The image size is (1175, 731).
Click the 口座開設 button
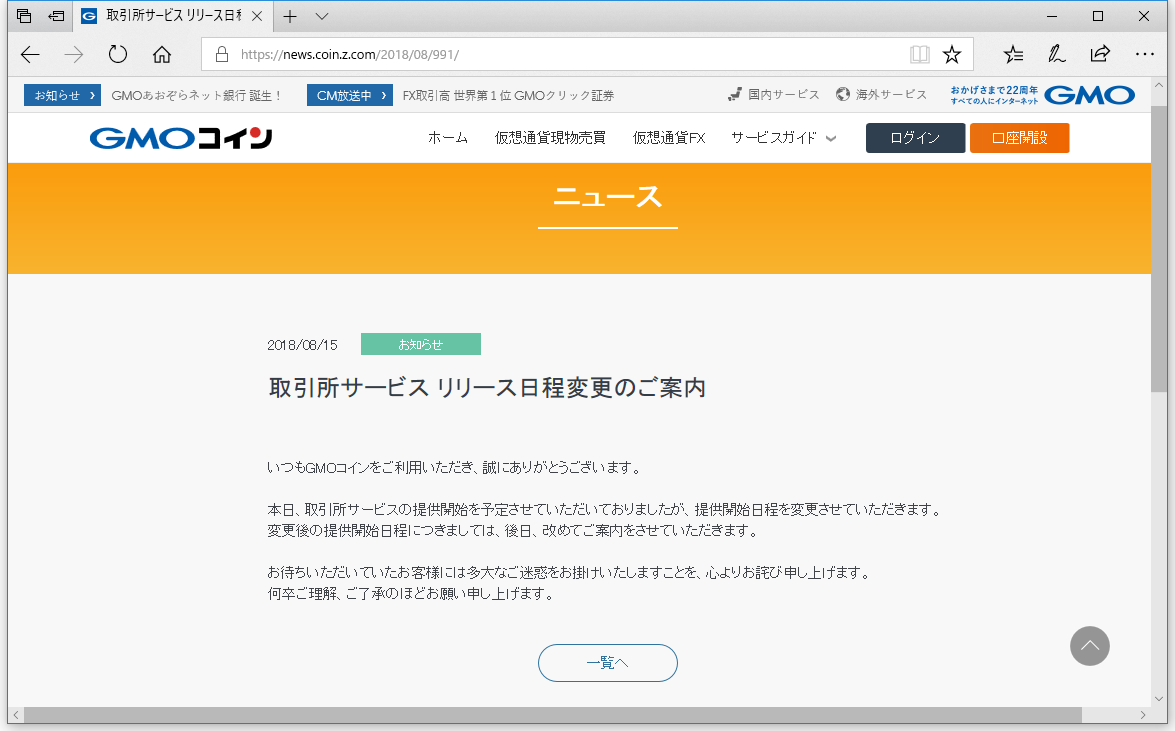click(x=1019, y=138)
